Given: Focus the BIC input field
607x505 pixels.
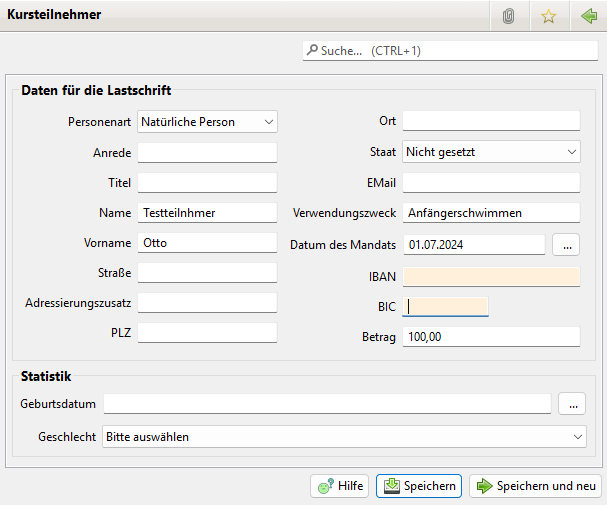Looking at the screenshot, I should click(446, 307).
